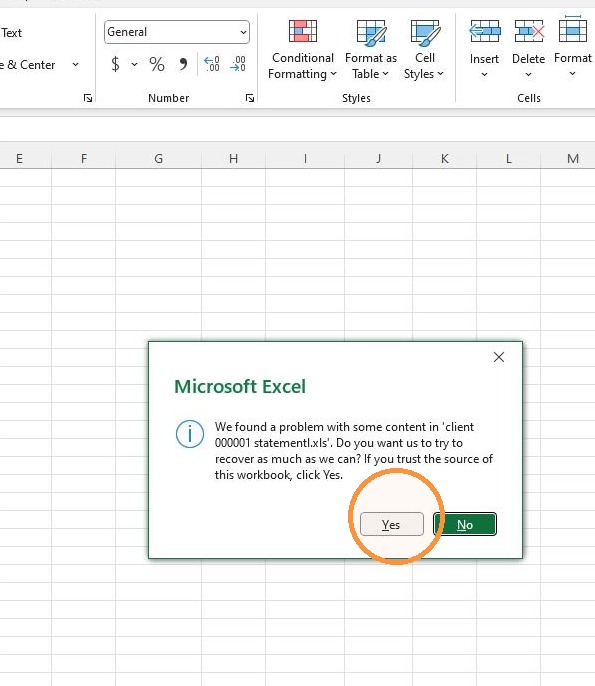Open Alignment settings dialog launcher

[88, 98]
